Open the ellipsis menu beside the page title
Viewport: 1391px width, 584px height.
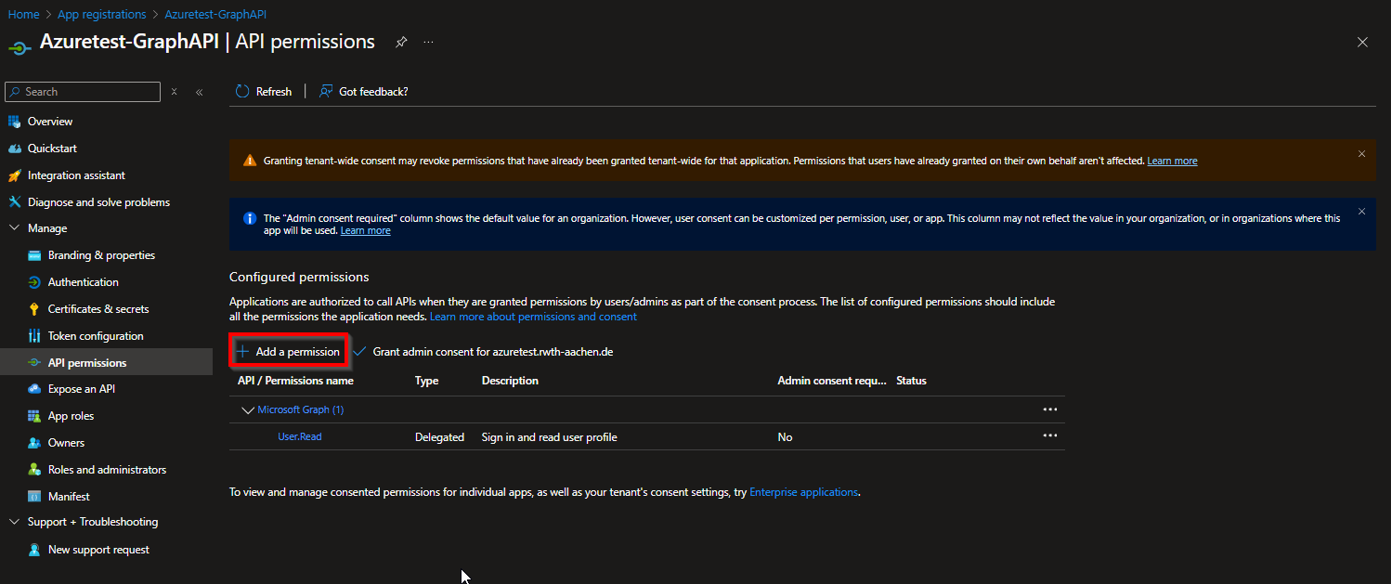point(428,42)
